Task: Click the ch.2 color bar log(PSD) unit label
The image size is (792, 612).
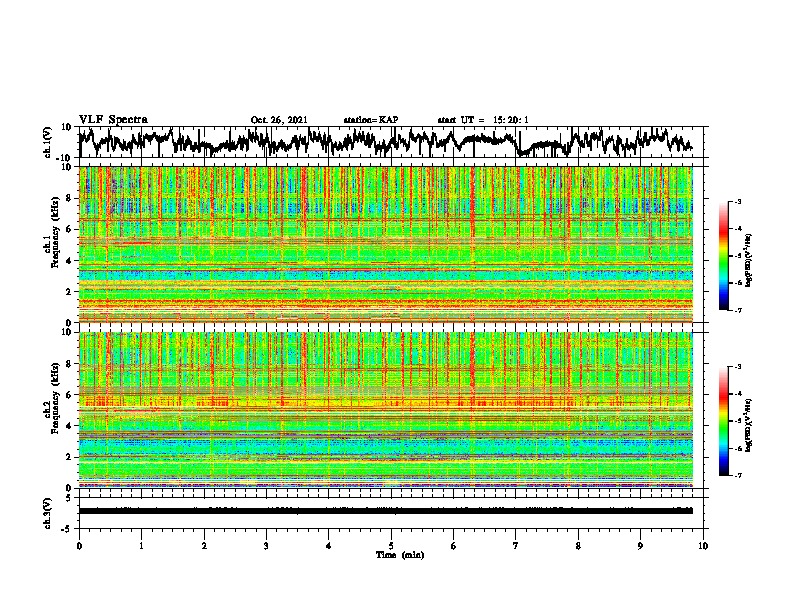Action: [749, 425]
